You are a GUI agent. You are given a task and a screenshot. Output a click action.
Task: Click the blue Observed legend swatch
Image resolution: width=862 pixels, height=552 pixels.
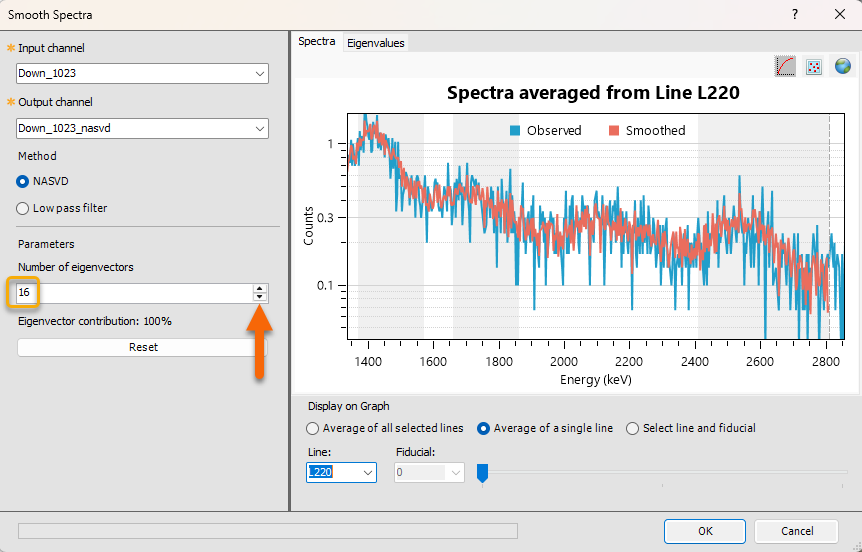tap(515, 130)
